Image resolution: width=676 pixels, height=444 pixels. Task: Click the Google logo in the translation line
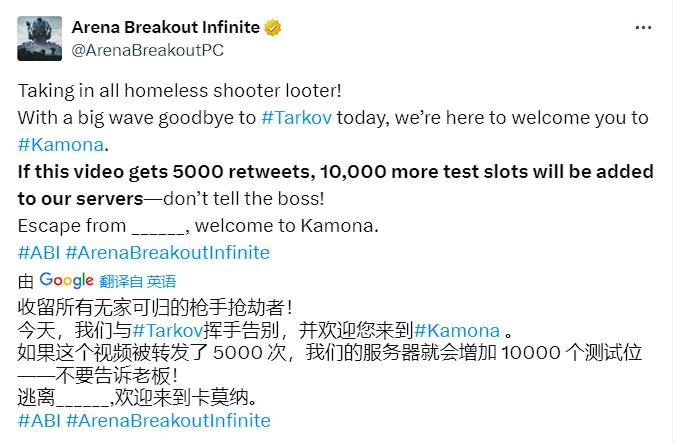pyautogui.click(x=66, y=280)
